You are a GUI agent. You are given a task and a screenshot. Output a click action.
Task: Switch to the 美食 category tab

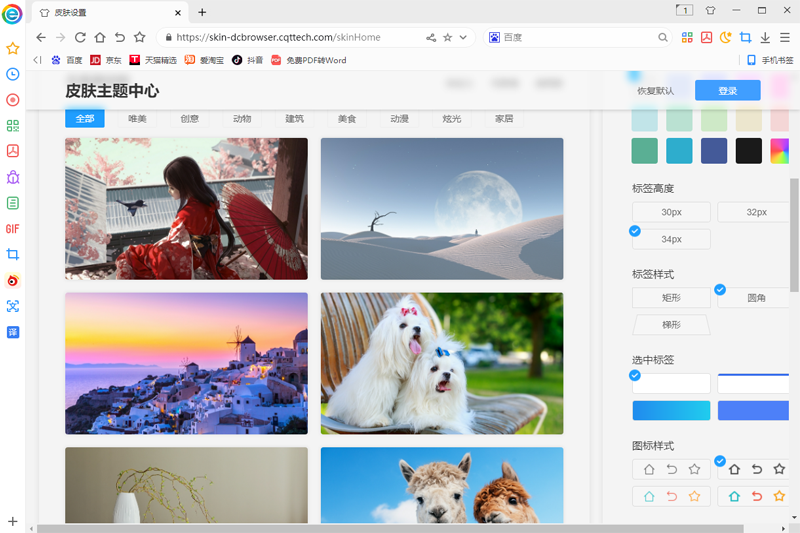tap(346, 119)
